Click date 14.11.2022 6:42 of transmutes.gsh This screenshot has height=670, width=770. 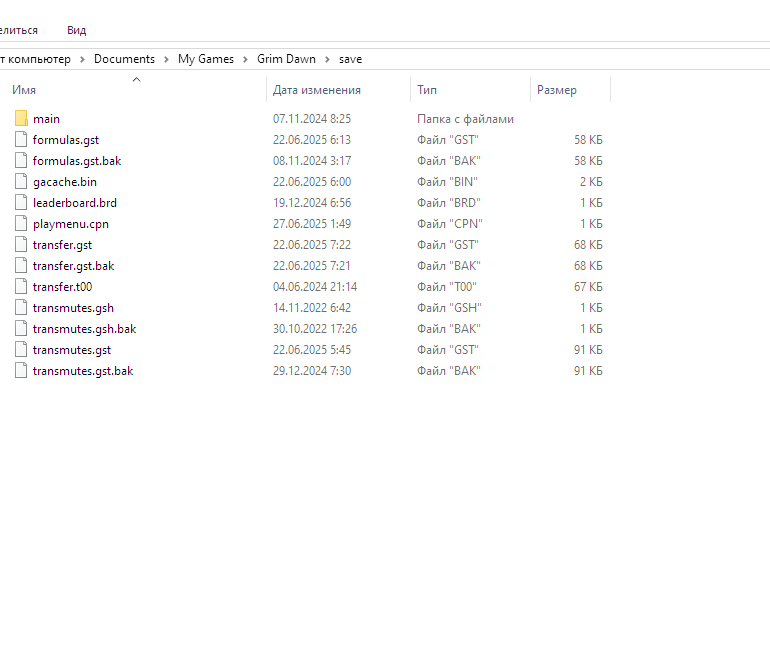click(x=312, y=308)
